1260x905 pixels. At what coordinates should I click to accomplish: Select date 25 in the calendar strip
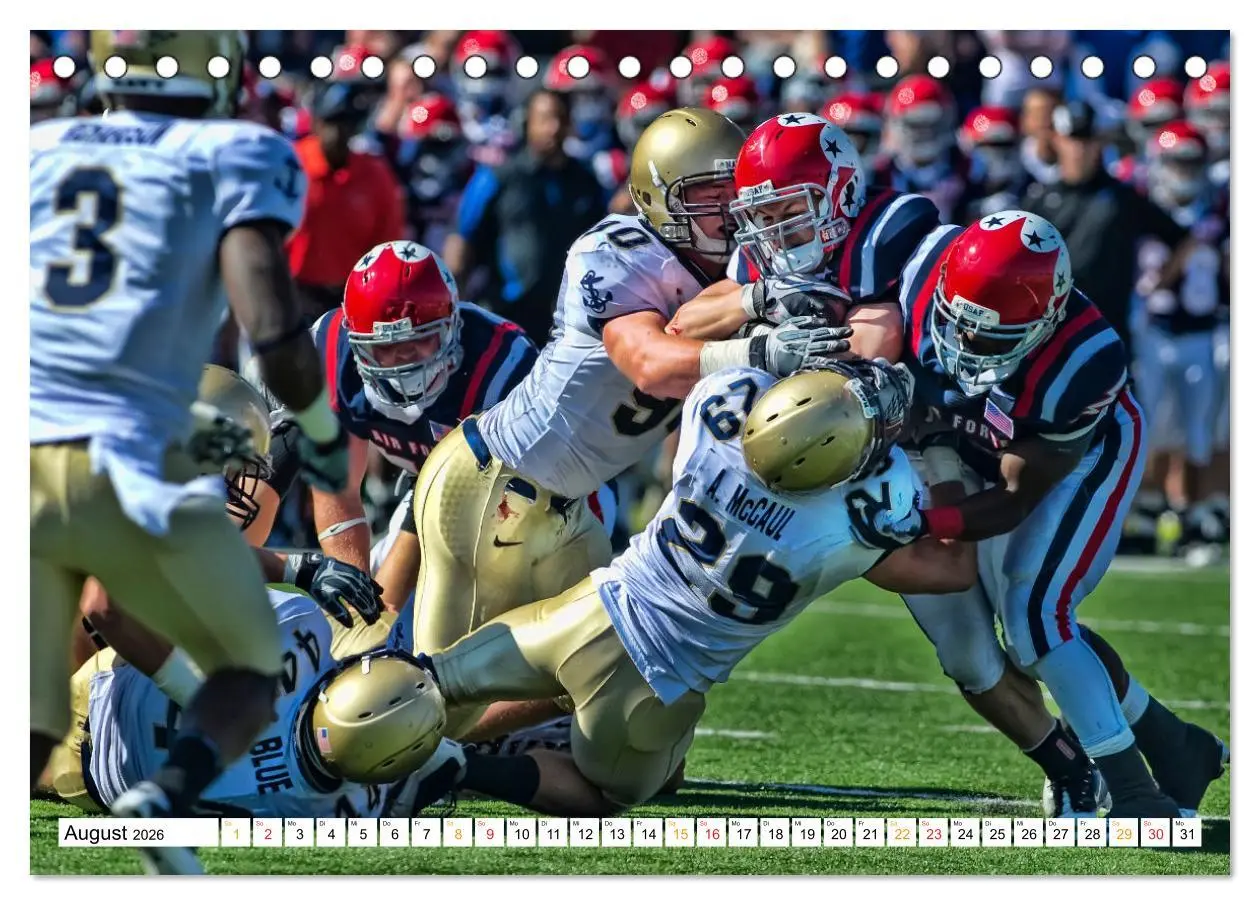[997, 833]
